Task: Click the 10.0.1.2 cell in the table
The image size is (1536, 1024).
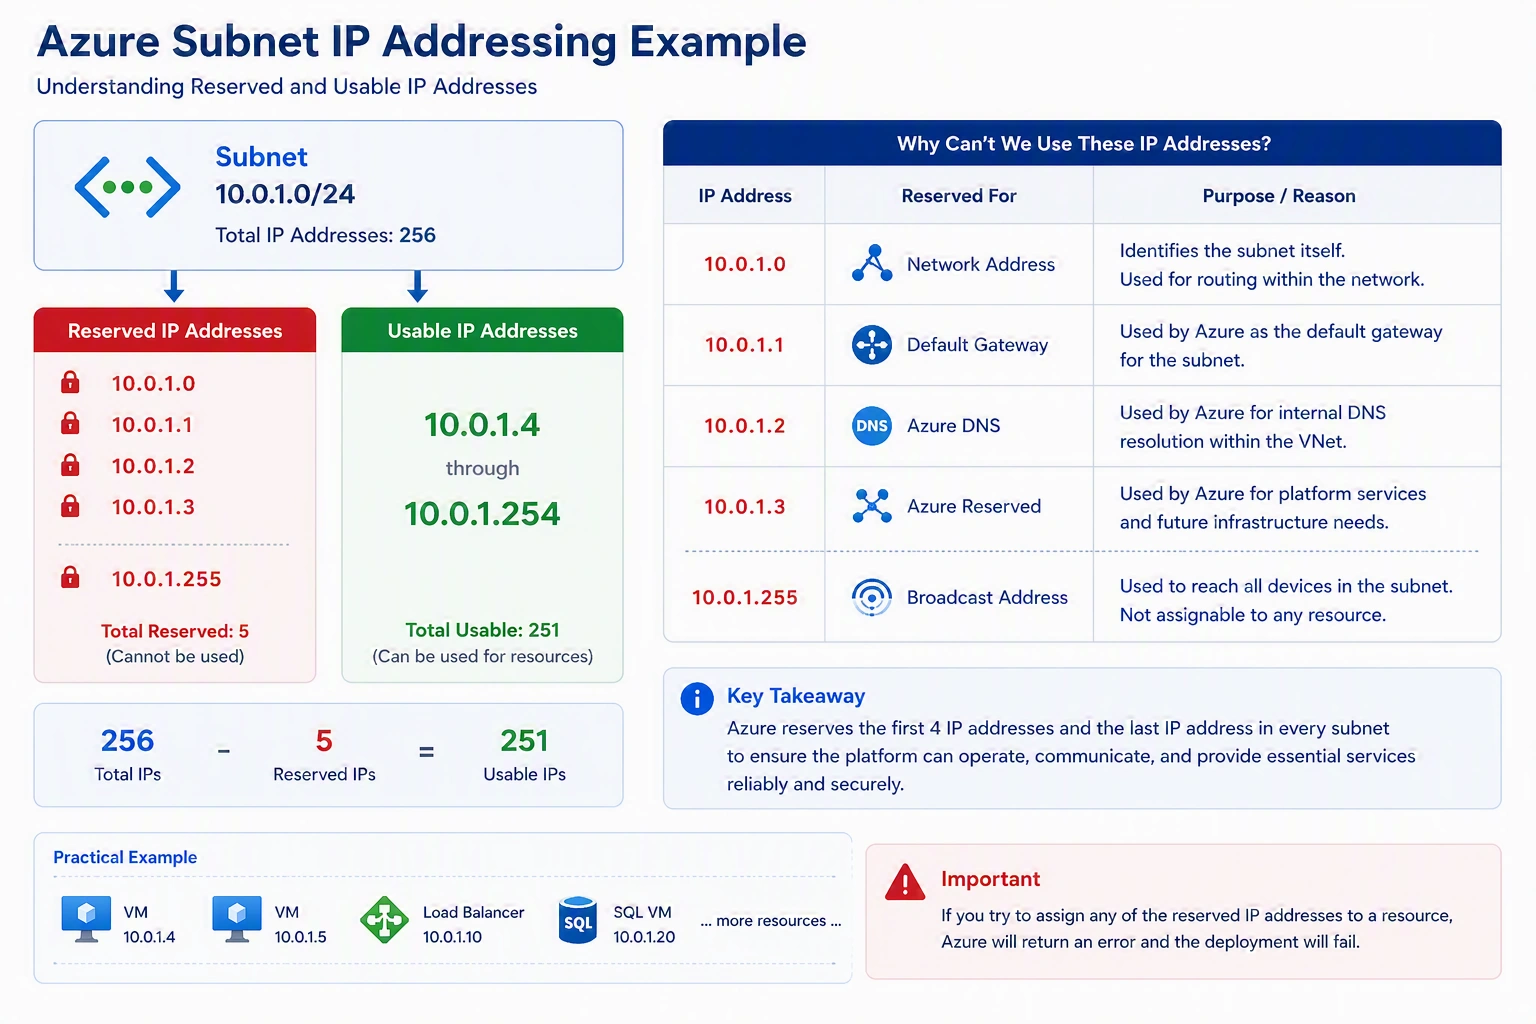Action: point(745,426)
